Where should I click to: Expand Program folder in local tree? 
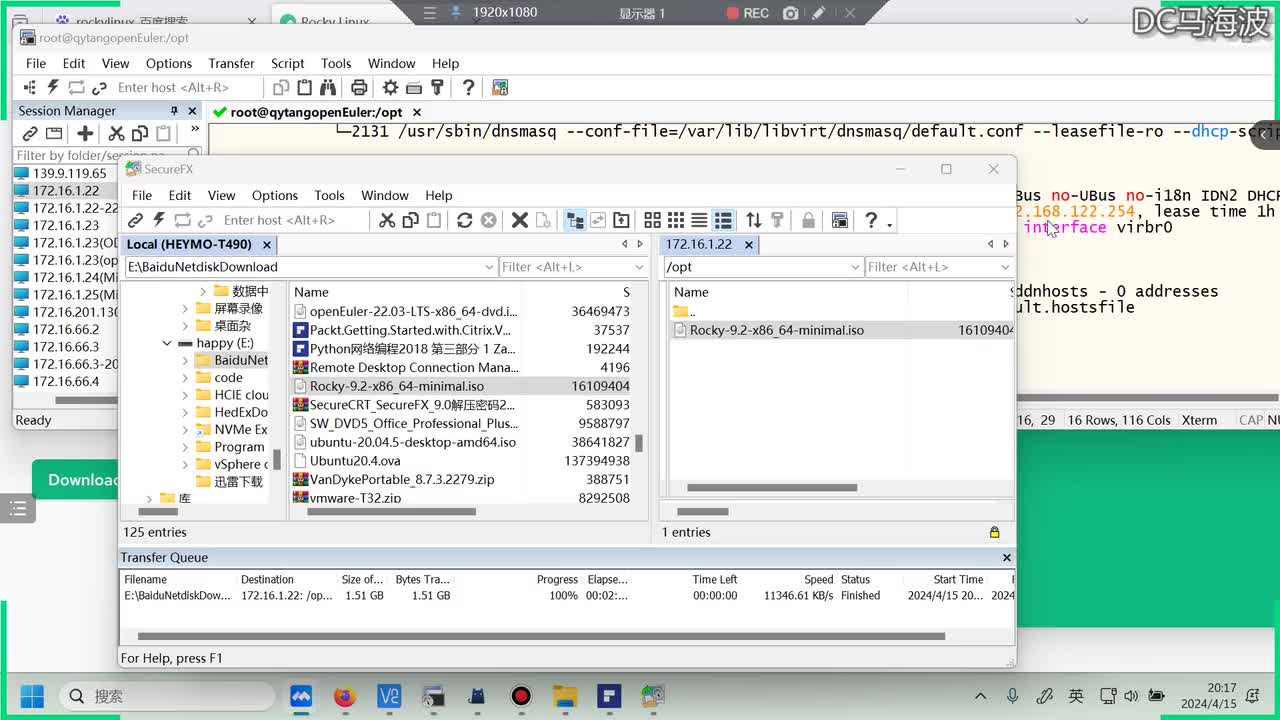pos(185,447)
